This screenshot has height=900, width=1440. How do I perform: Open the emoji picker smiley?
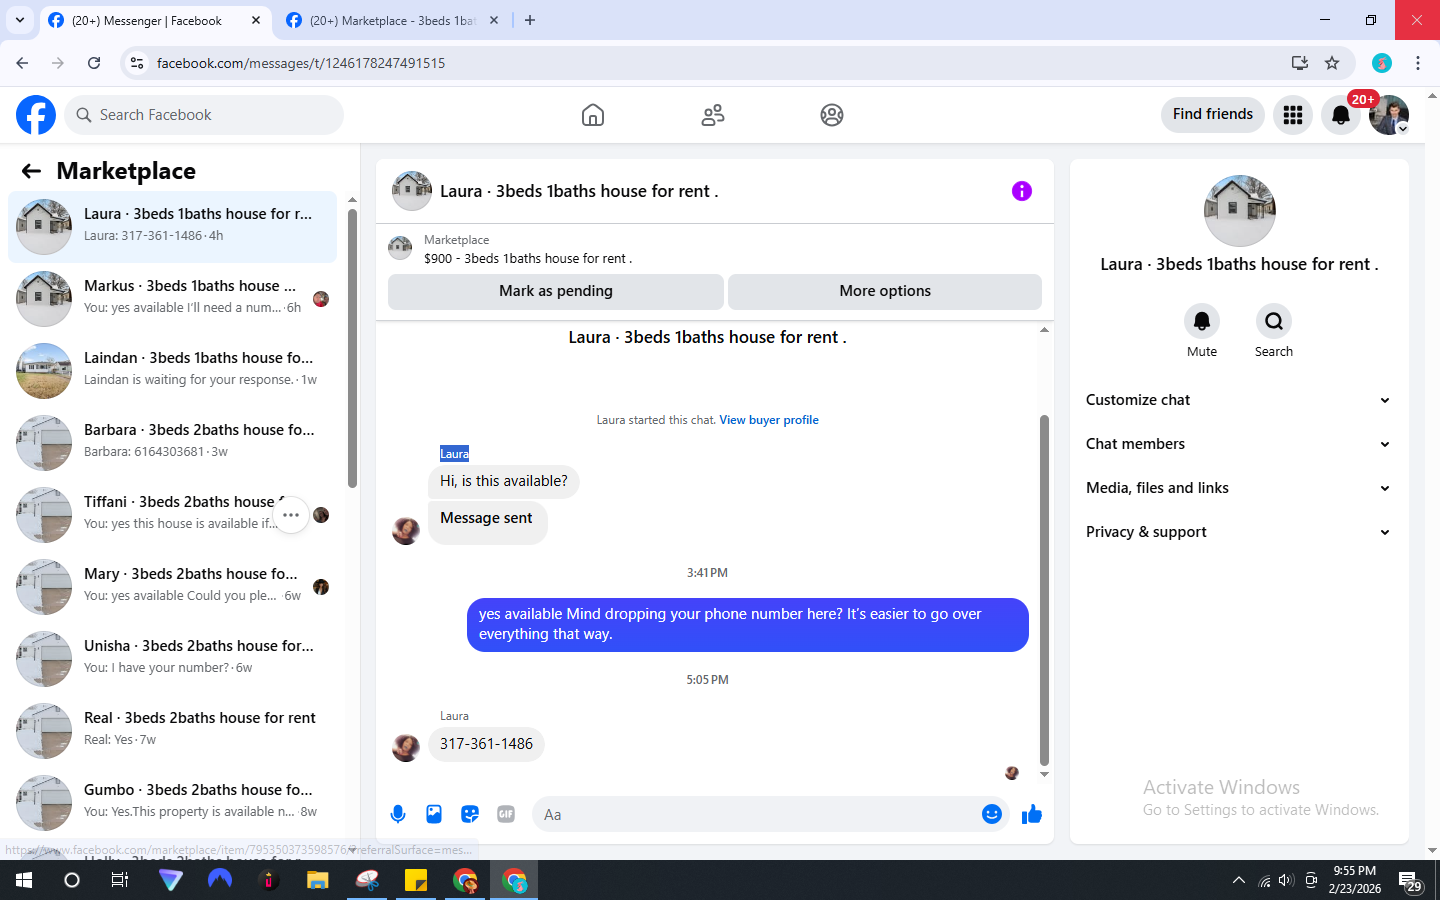[x=991, y=814]
